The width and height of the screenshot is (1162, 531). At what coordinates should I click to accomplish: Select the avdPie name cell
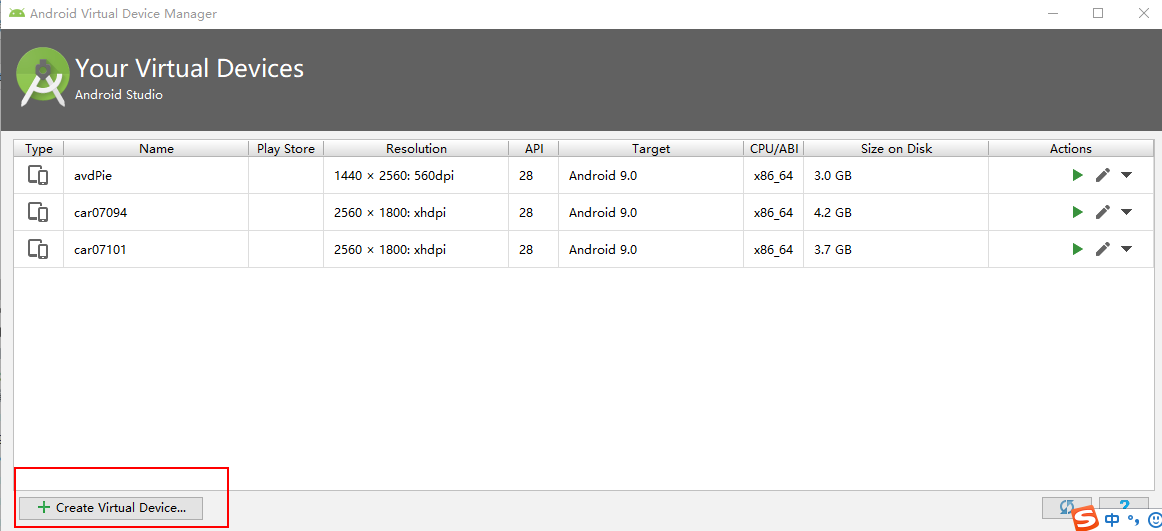pos(156,176)
